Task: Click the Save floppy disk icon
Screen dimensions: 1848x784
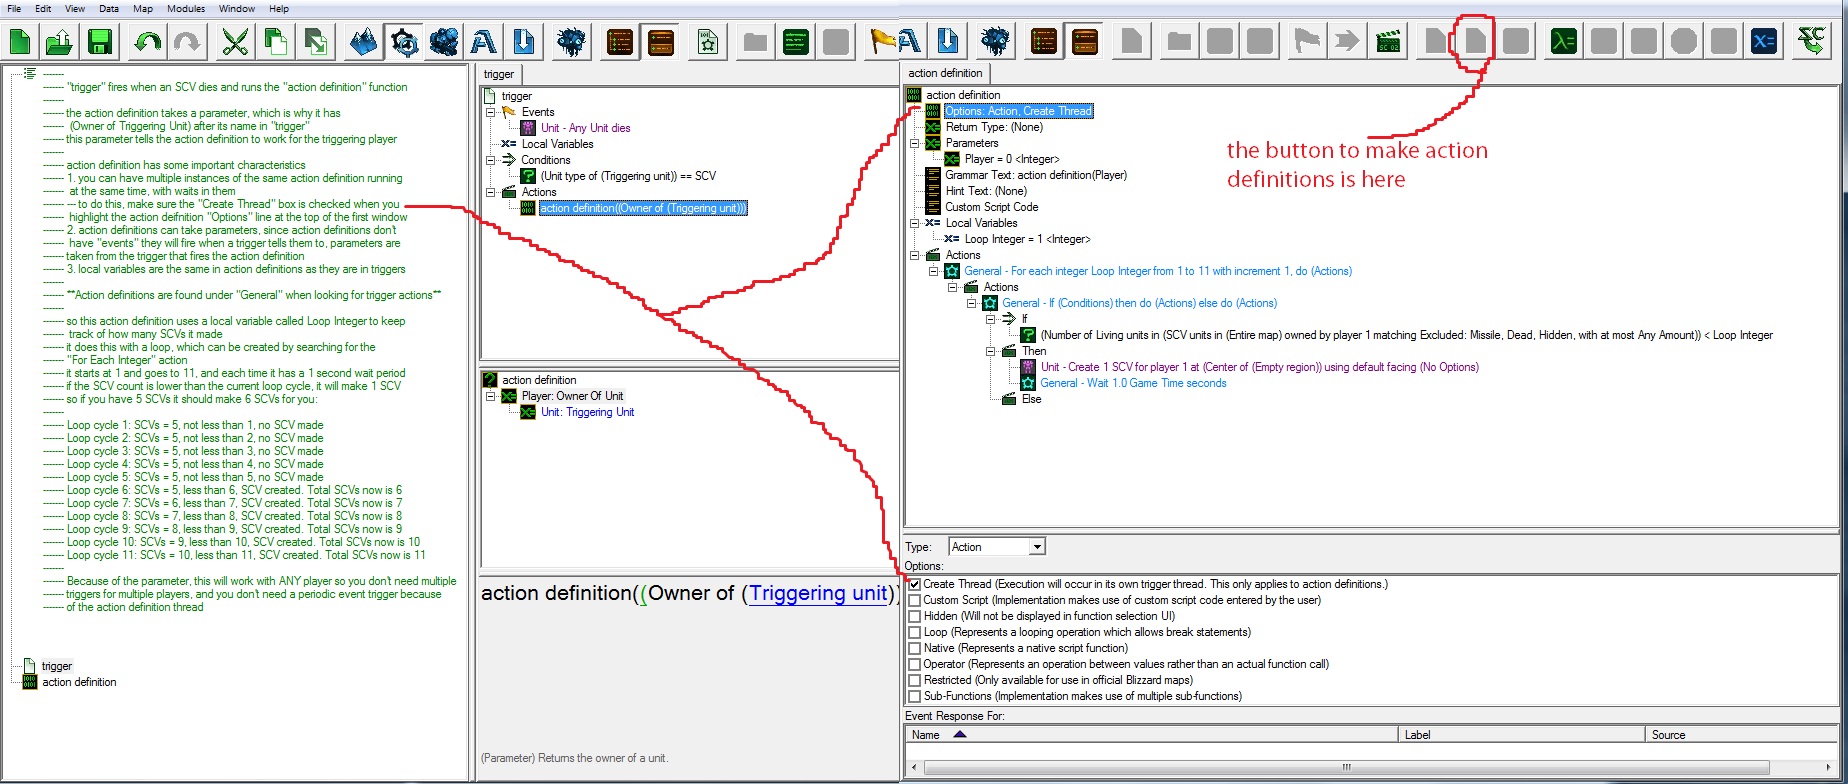Action: pos(99,41)
